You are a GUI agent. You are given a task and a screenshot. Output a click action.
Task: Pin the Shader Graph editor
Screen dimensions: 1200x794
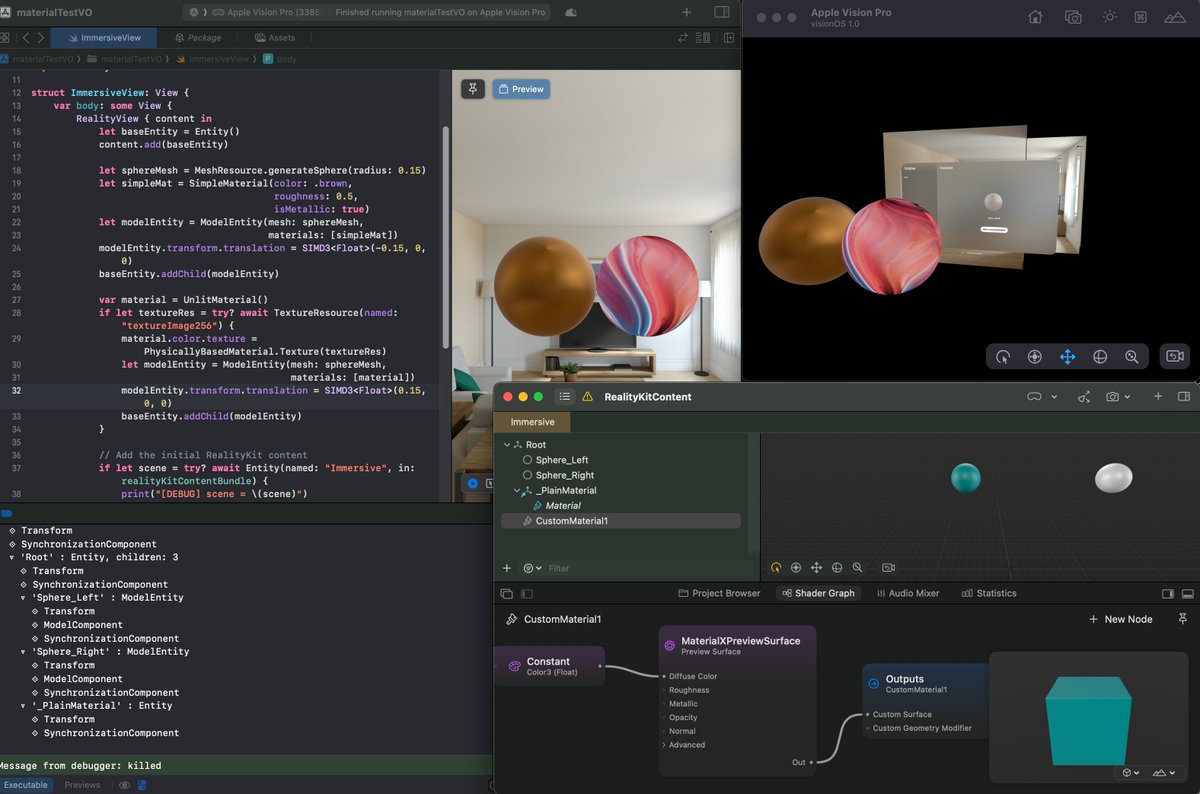[x=1183, y=619]
